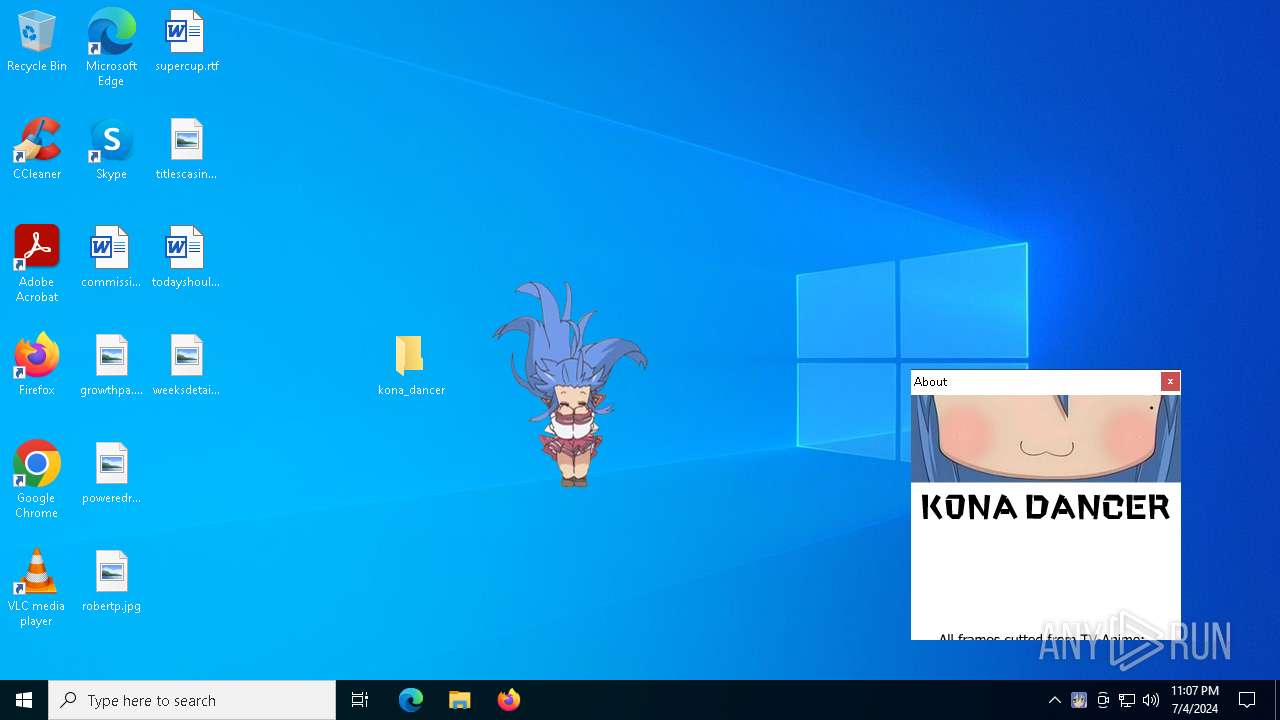The image size is (1280, 720).
Task: Select the robertp.jpg file icon
Action: (111, 581)
